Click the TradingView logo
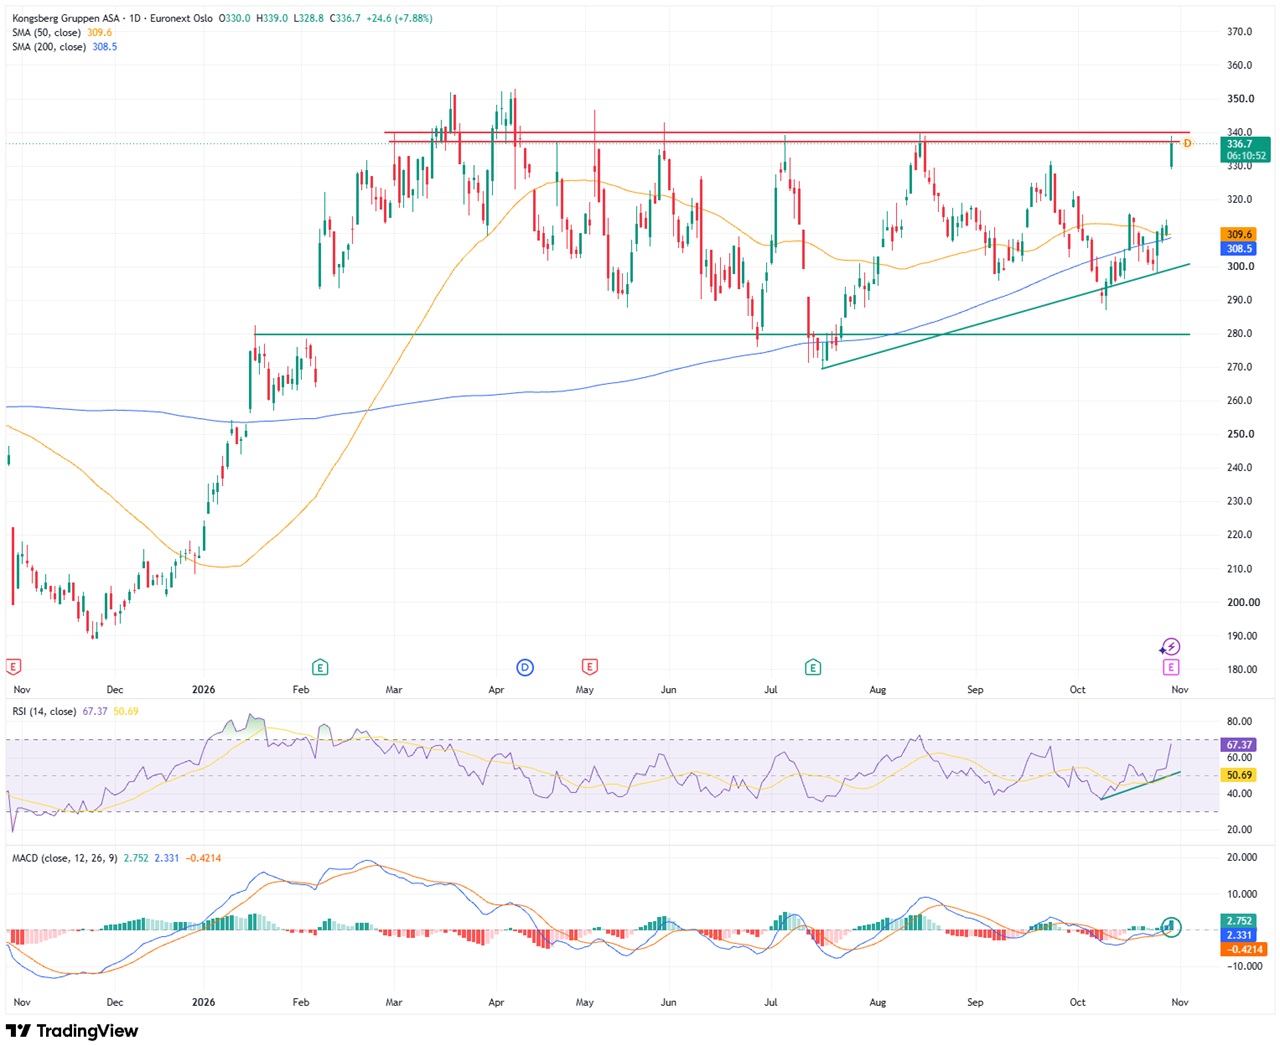Image resolution: width=1280 pixels, height=1046 pixels. coord(72,1031)
